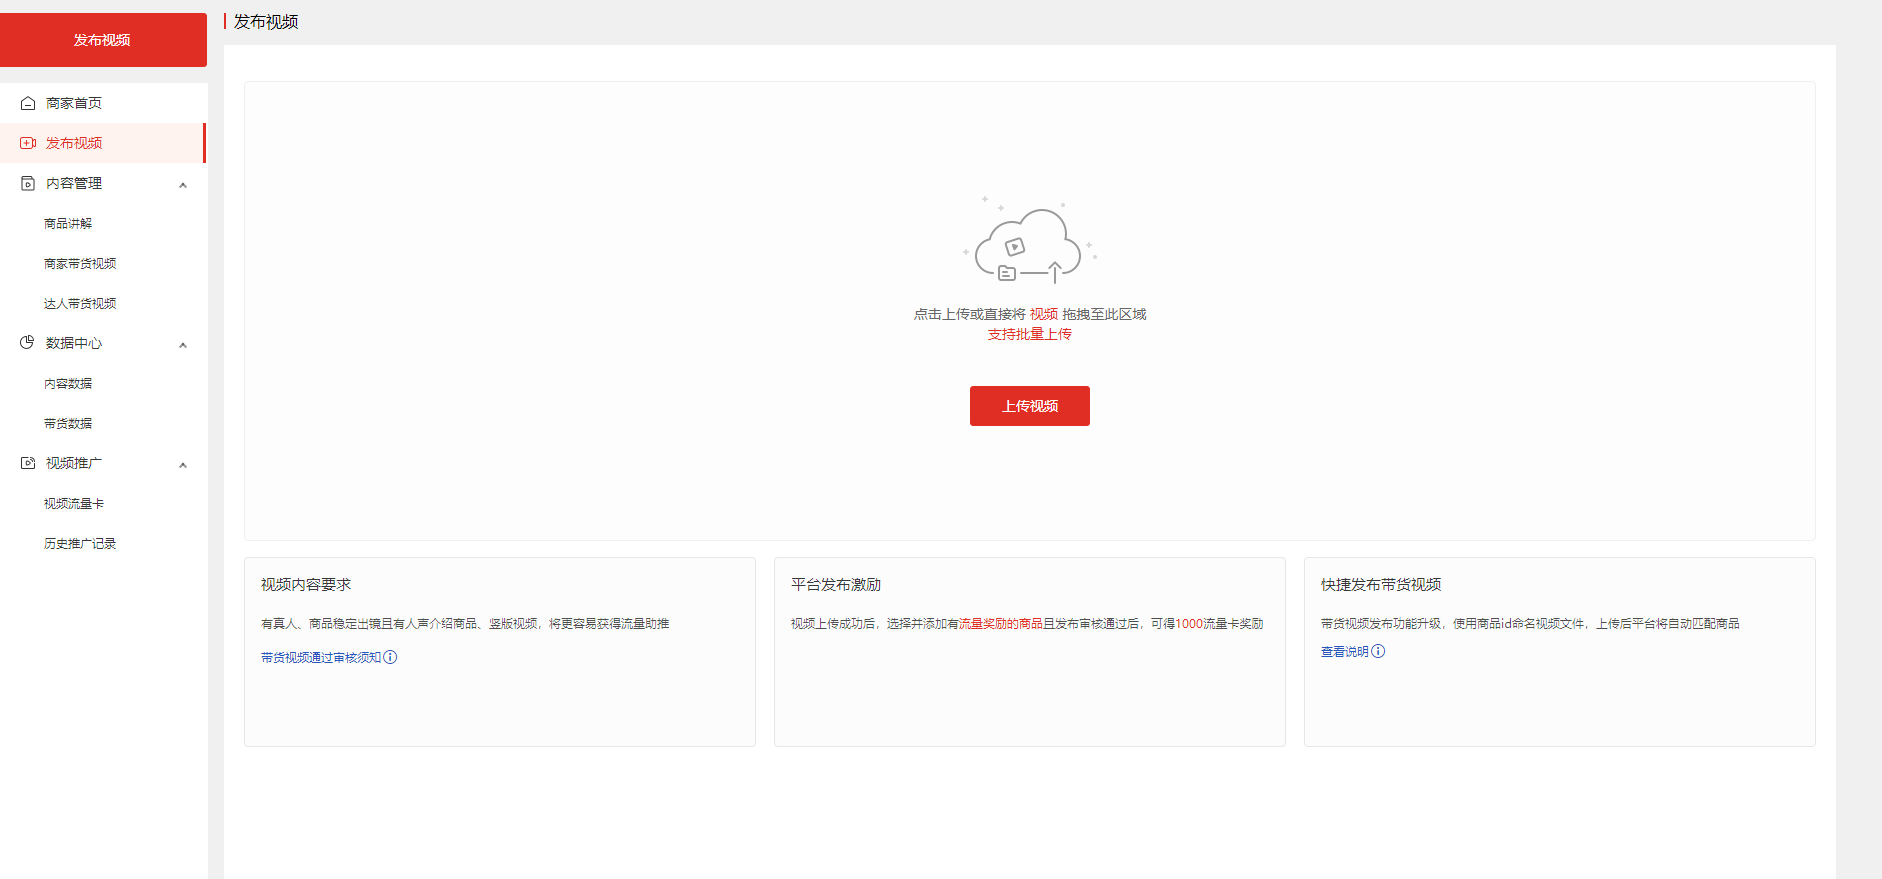
Task: Click the 数据中心 pie chart icon
Action: click(x=28, y=343)
